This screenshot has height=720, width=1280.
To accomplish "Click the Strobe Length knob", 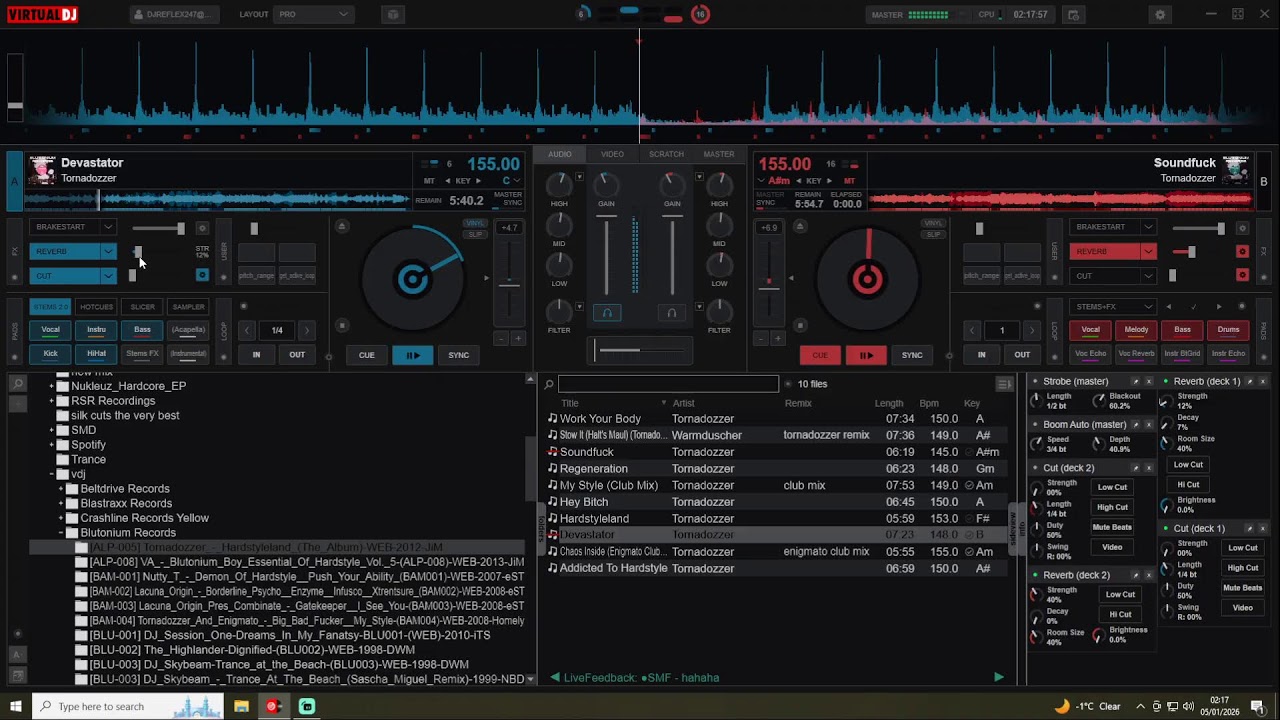I will click(1036, 401).
